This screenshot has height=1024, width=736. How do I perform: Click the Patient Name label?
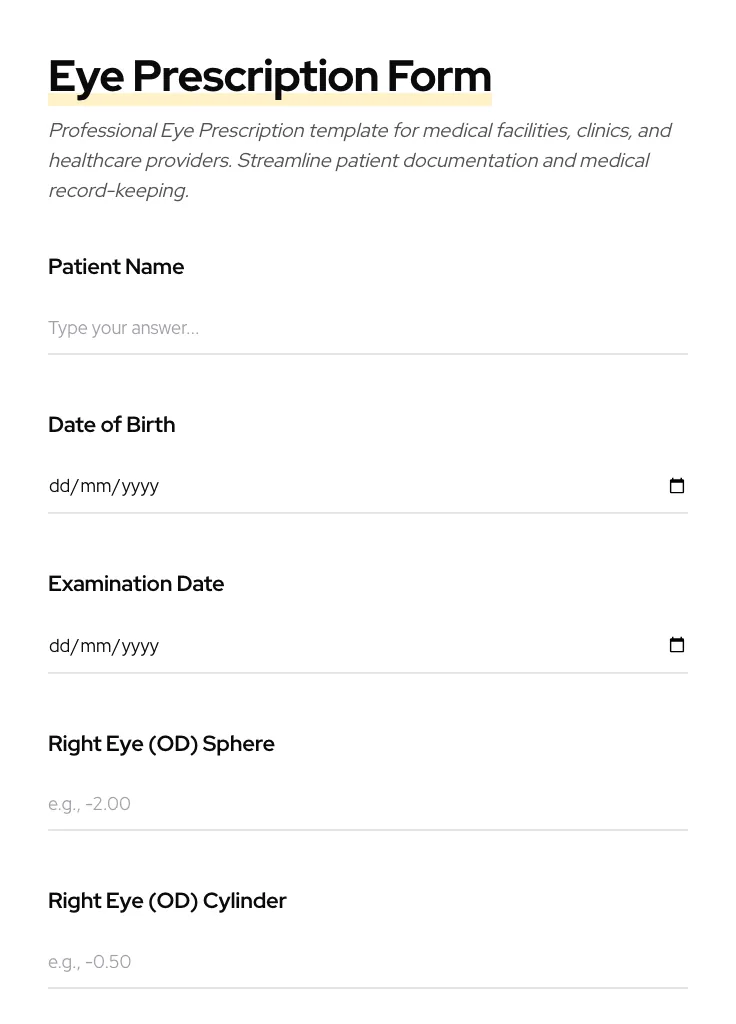click(x=116, y=267)
